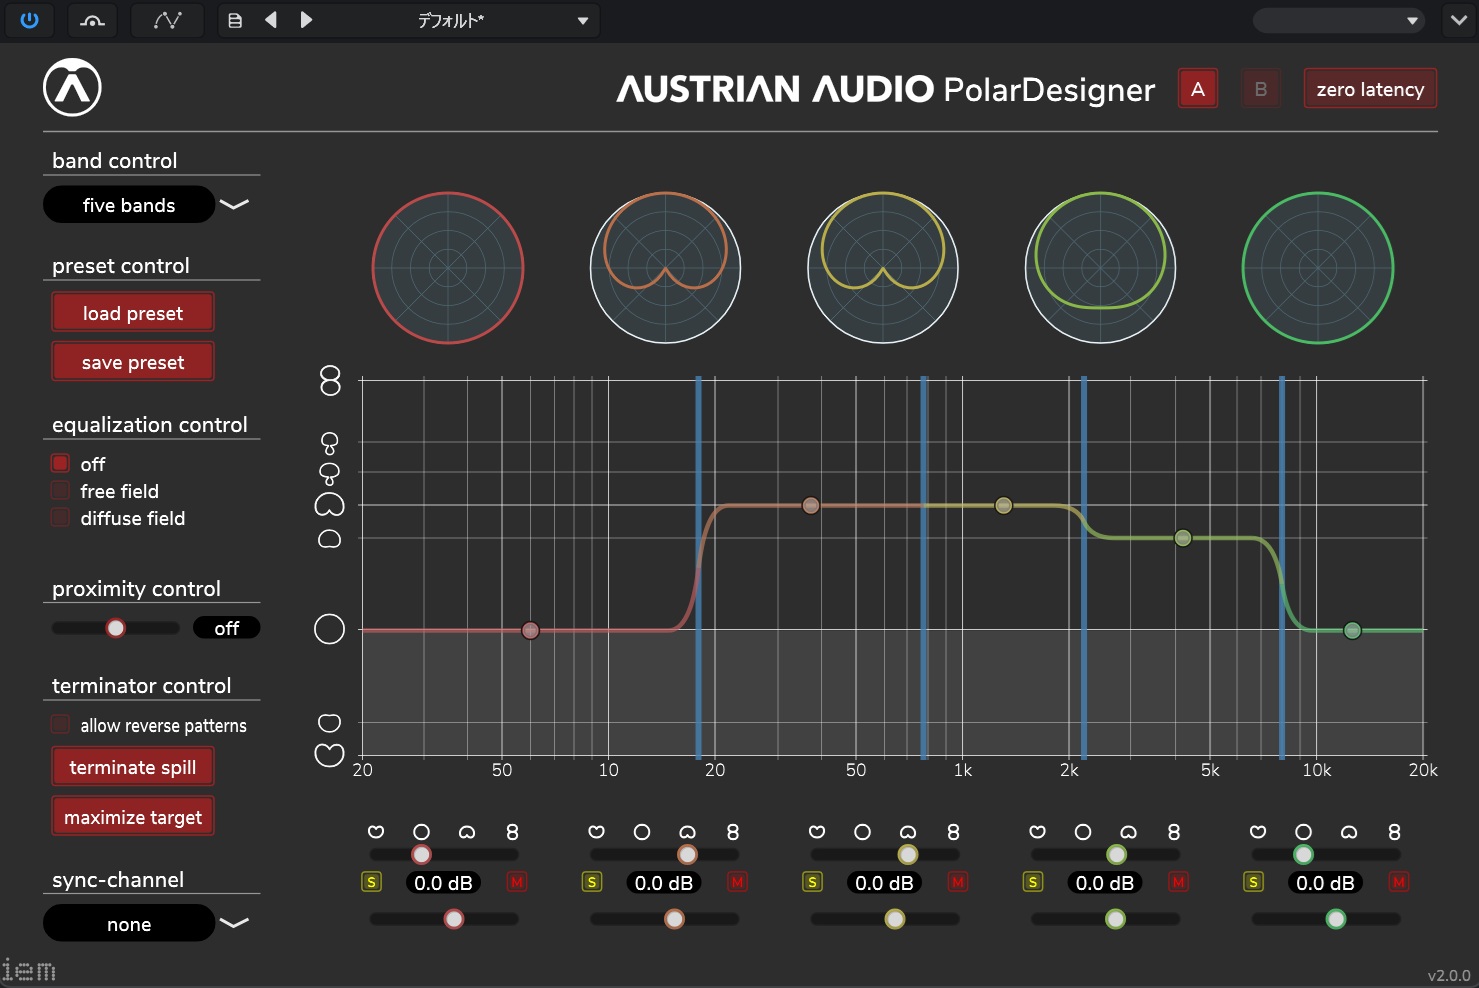The height and width of the screenshot is (988, 1479).
Task: Switch to the A settings slot
Action: (x=1197, y=89)
